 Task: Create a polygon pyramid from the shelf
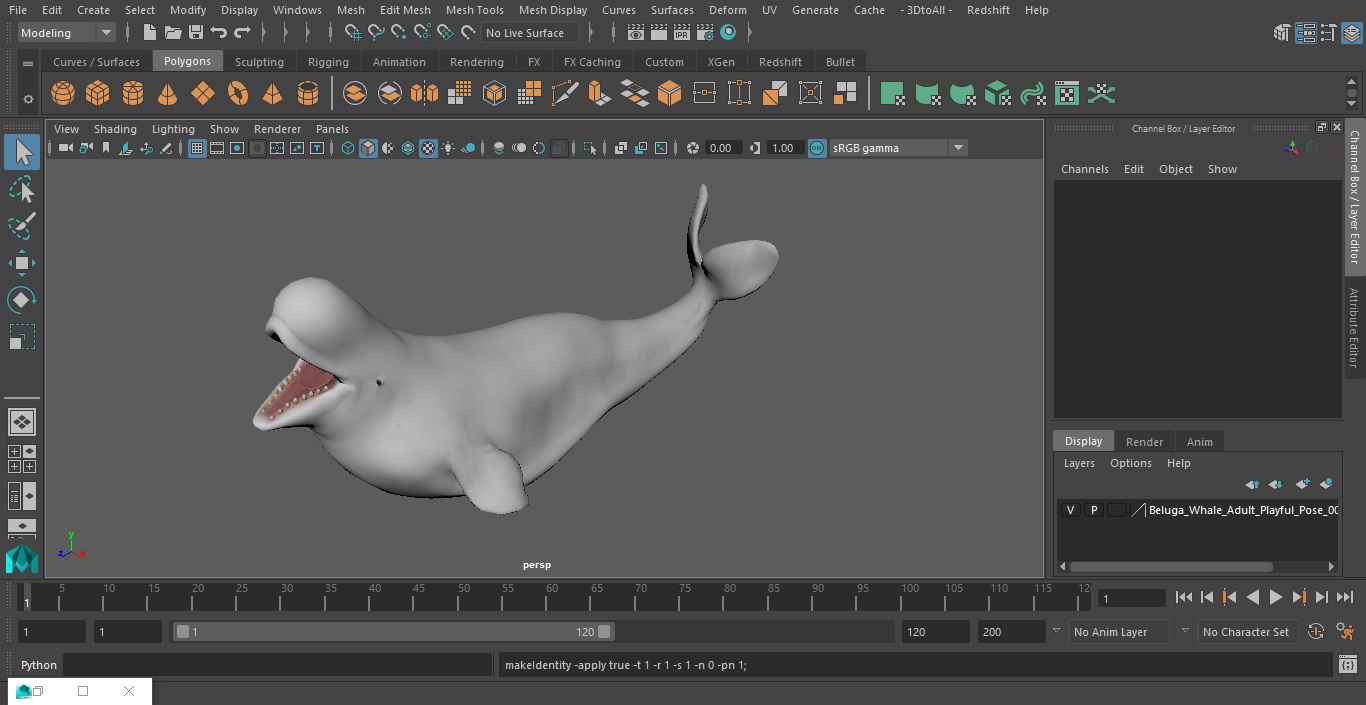pyautogui.click(x=272, y=94)
